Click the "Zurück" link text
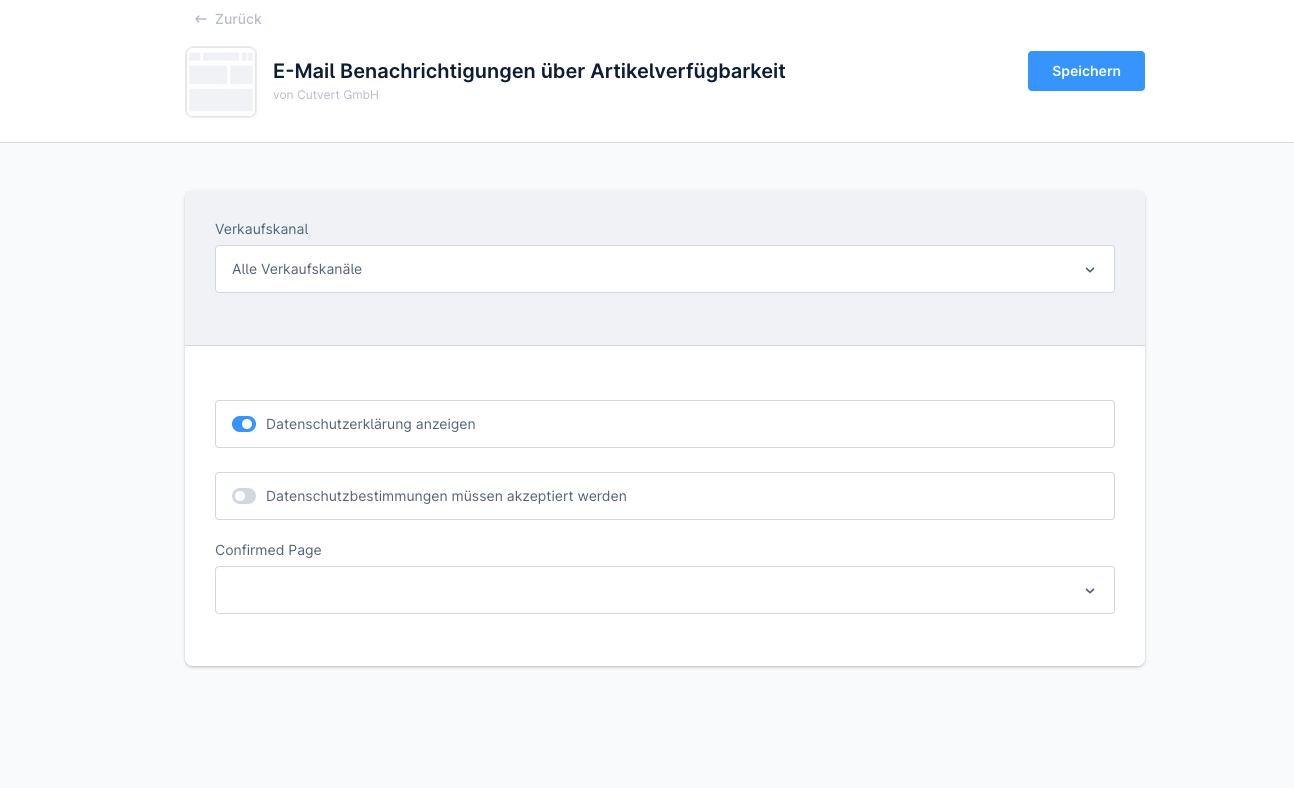This screenshot has height=788, width=1294. point(238,19)
